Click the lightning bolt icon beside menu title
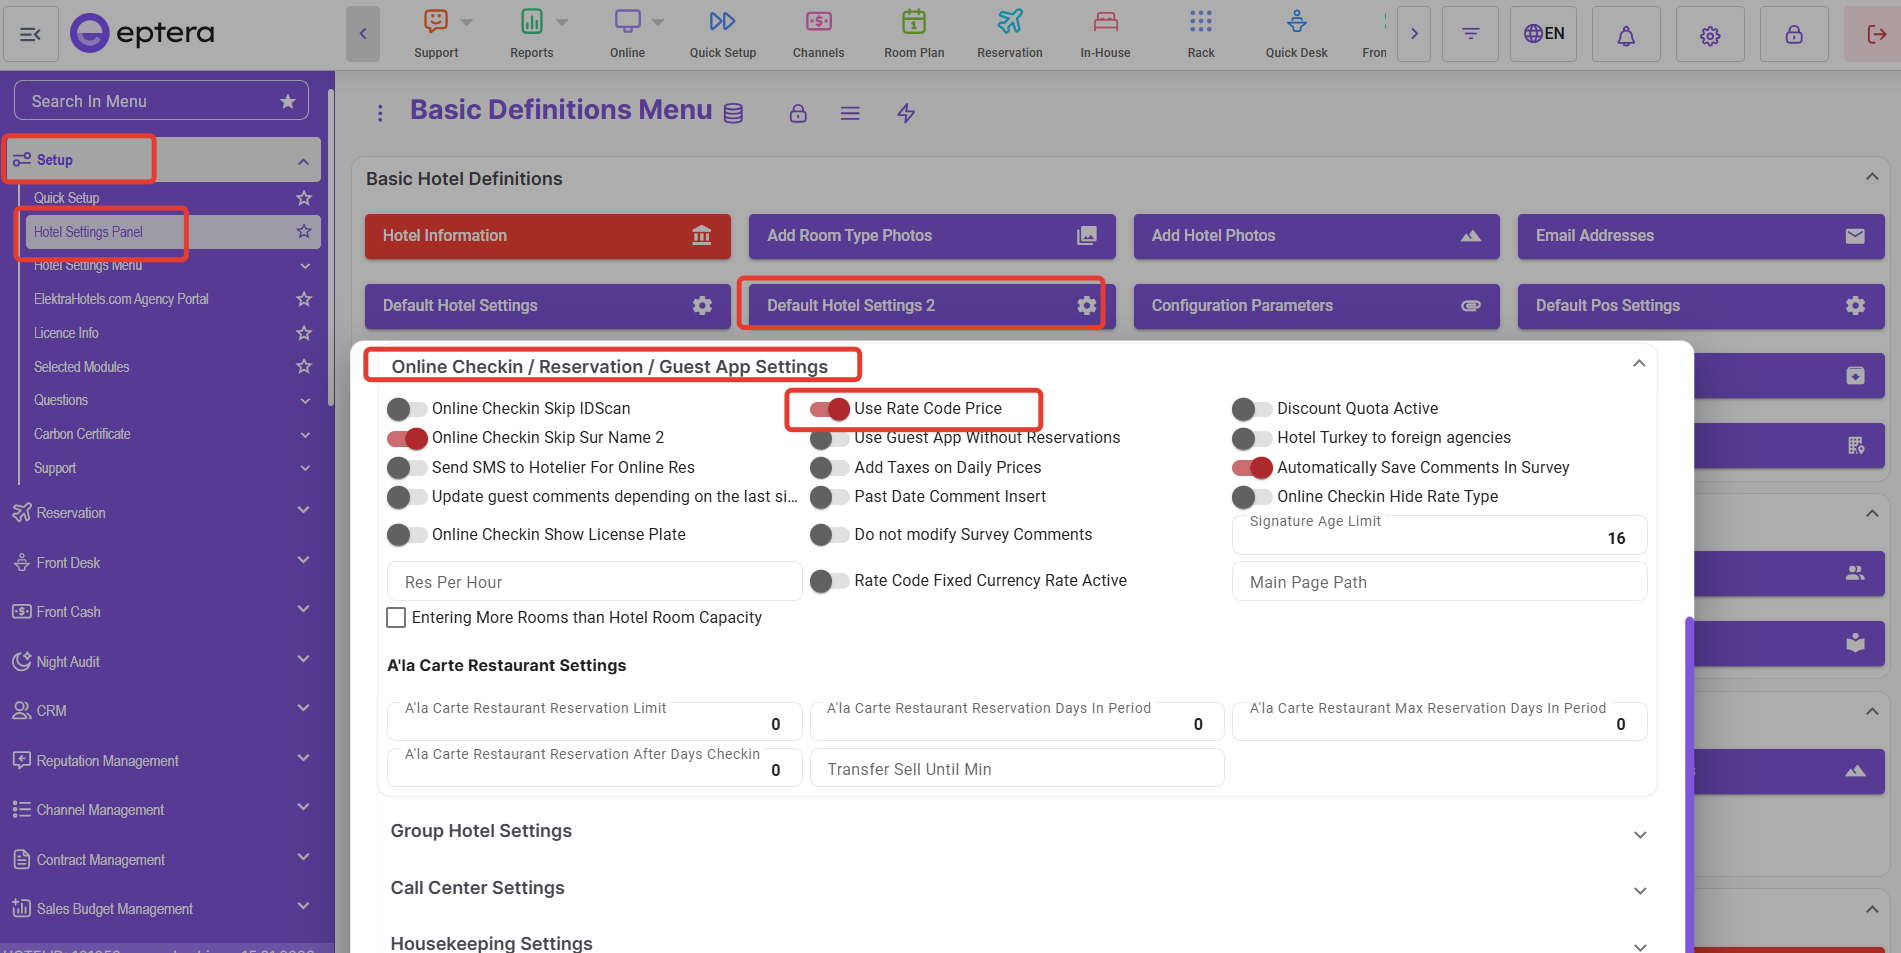1901x953 pixels. (906, 113)
